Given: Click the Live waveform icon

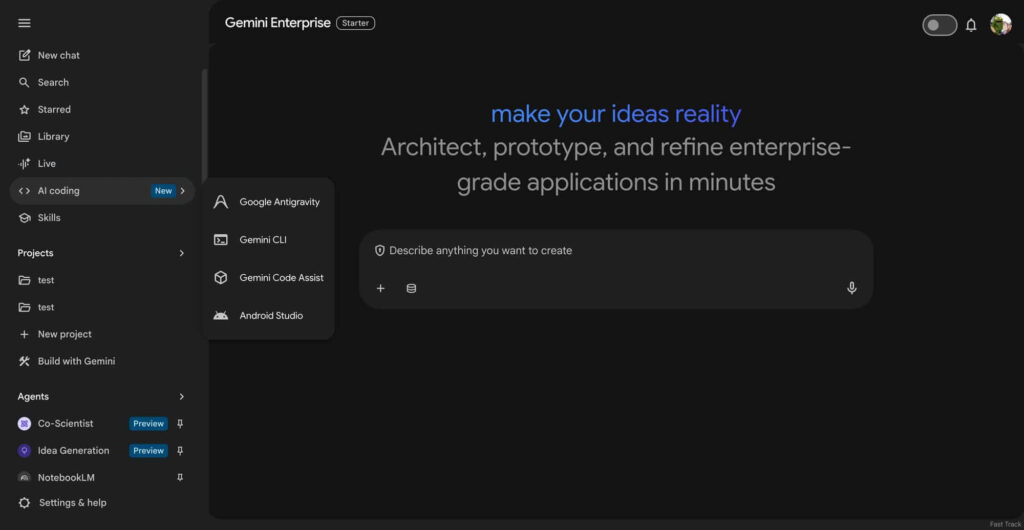Looking at the screenshot, I should [24, 164].
